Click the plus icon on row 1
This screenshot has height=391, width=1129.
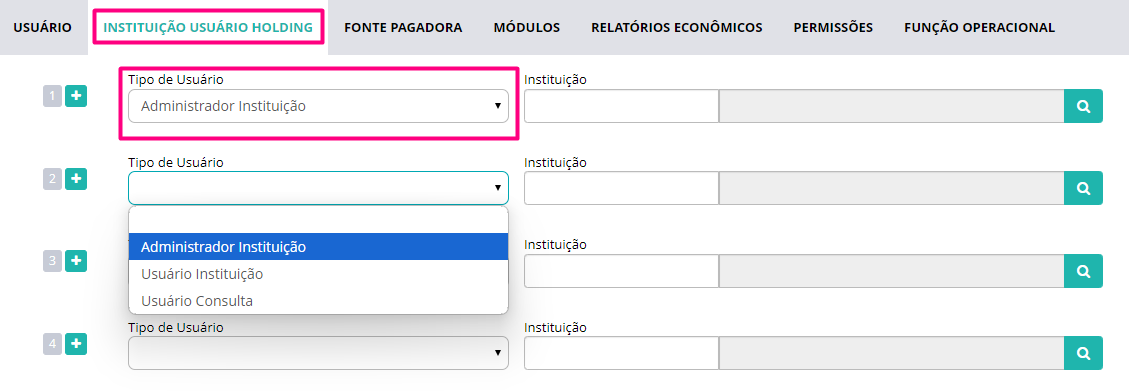click(76, 96)
